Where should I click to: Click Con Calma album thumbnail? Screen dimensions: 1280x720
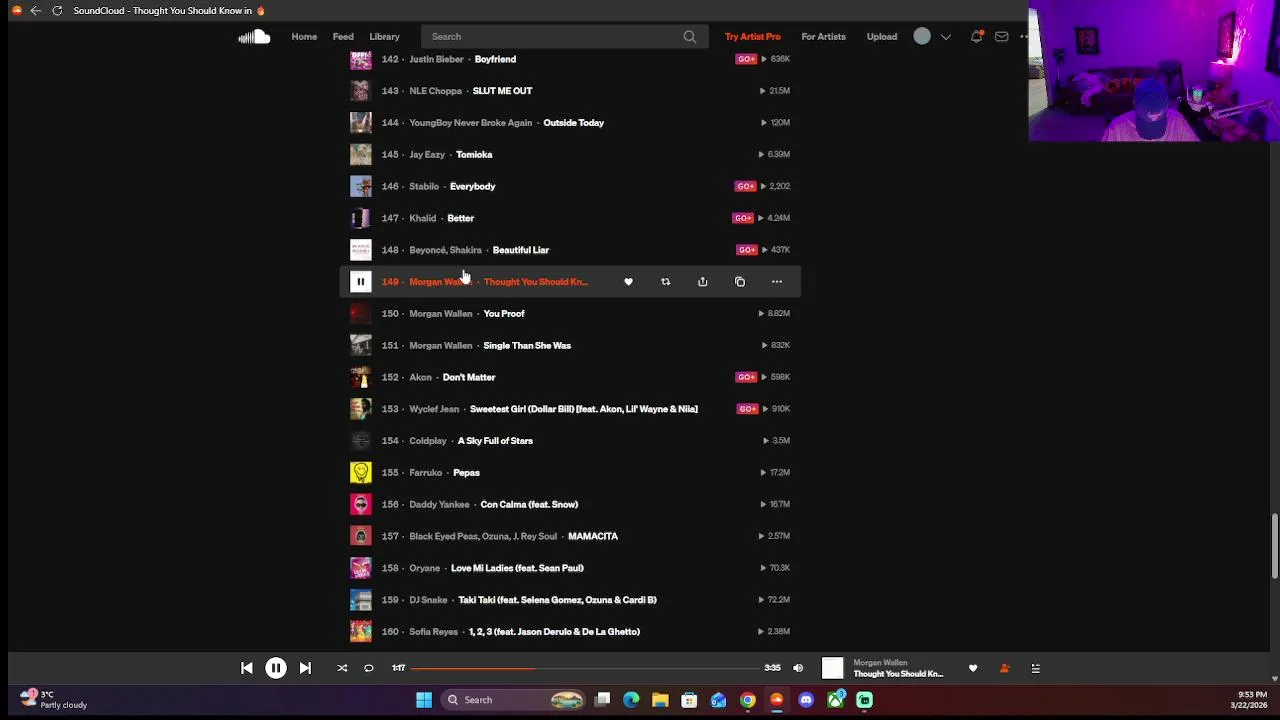click(x=360, y=505)
